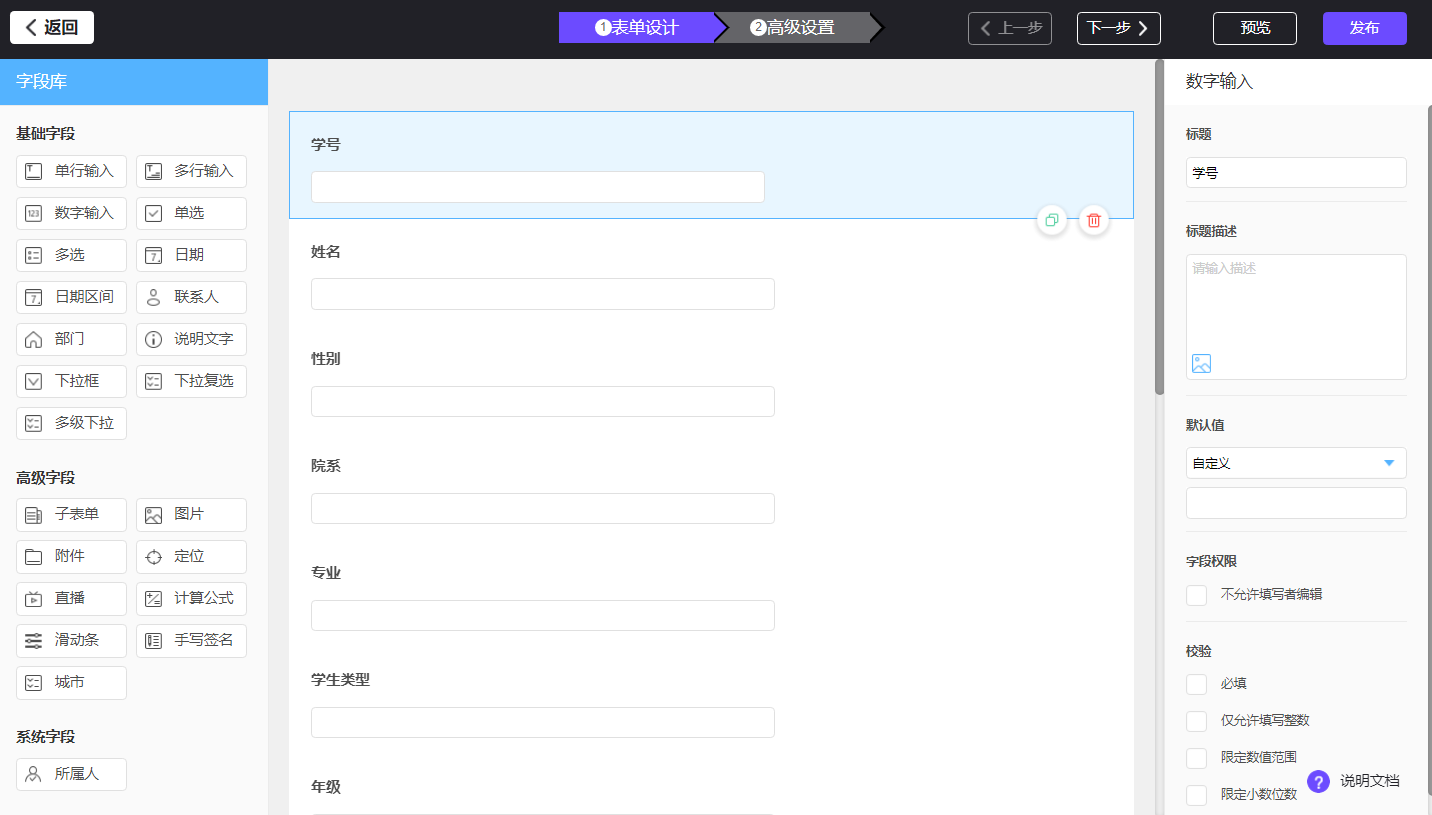This screenshot has width=1432, height=815.
Task: Click the custom default value input
Action: [x=1296, y=503]
